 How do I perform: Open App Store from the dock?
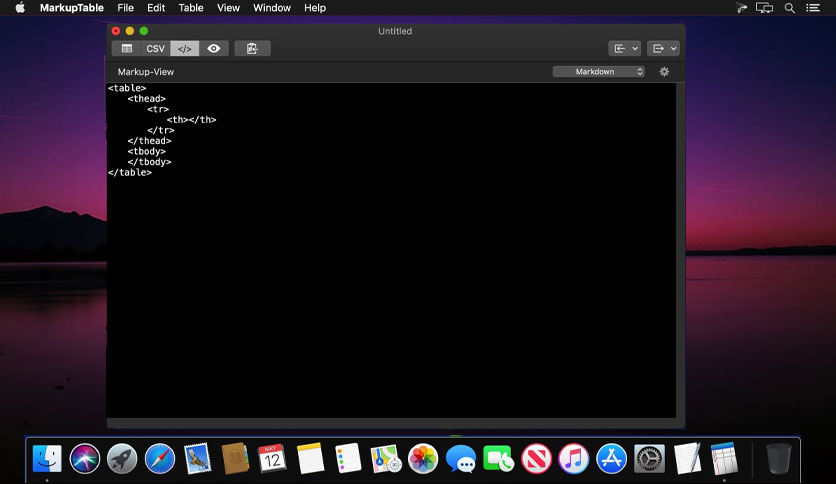coord(611,458)
